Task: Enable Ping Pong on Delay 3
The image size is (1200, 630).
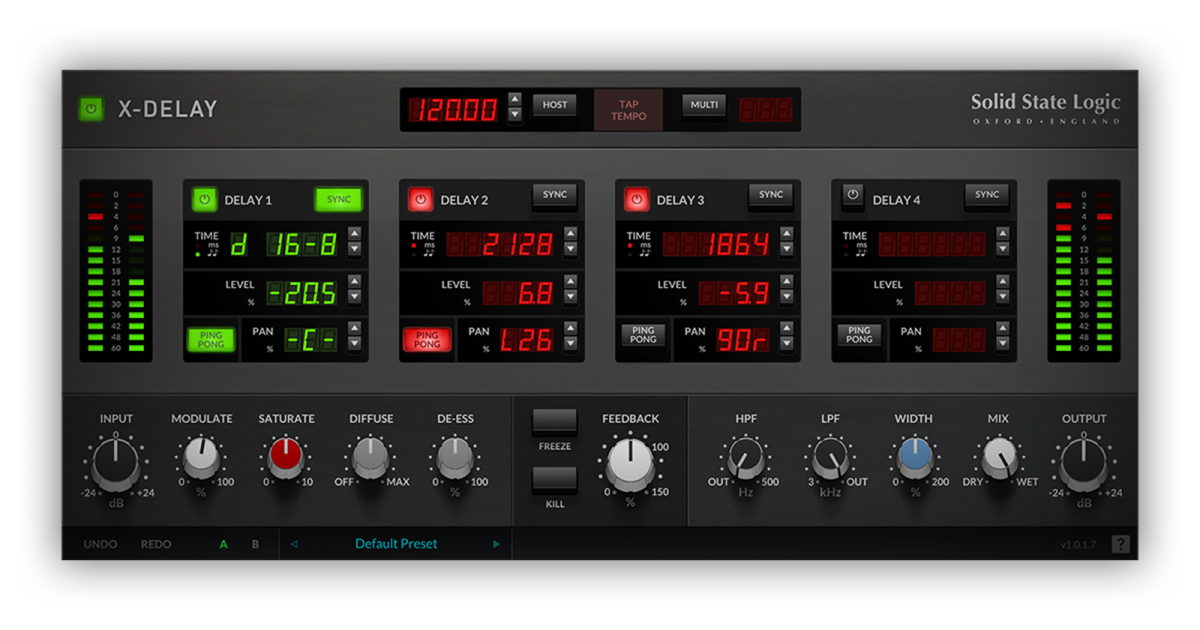Action: [x=643, y=335]
